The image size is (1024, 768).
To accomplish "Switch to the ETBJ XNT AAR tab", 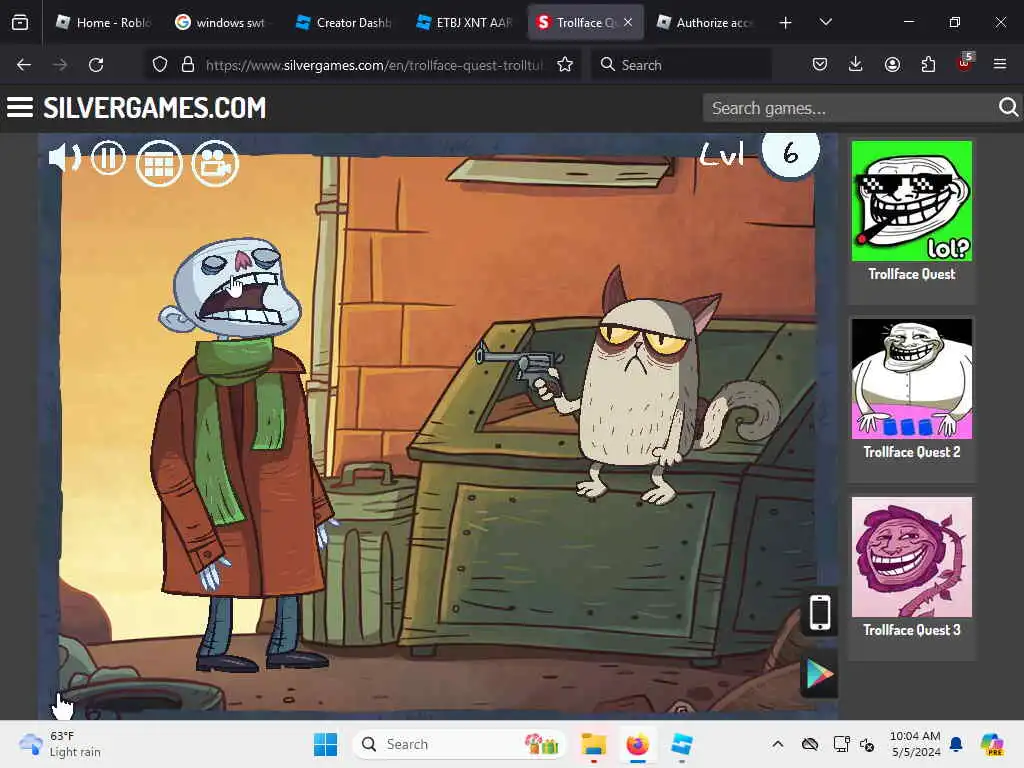I will [464, 22].
